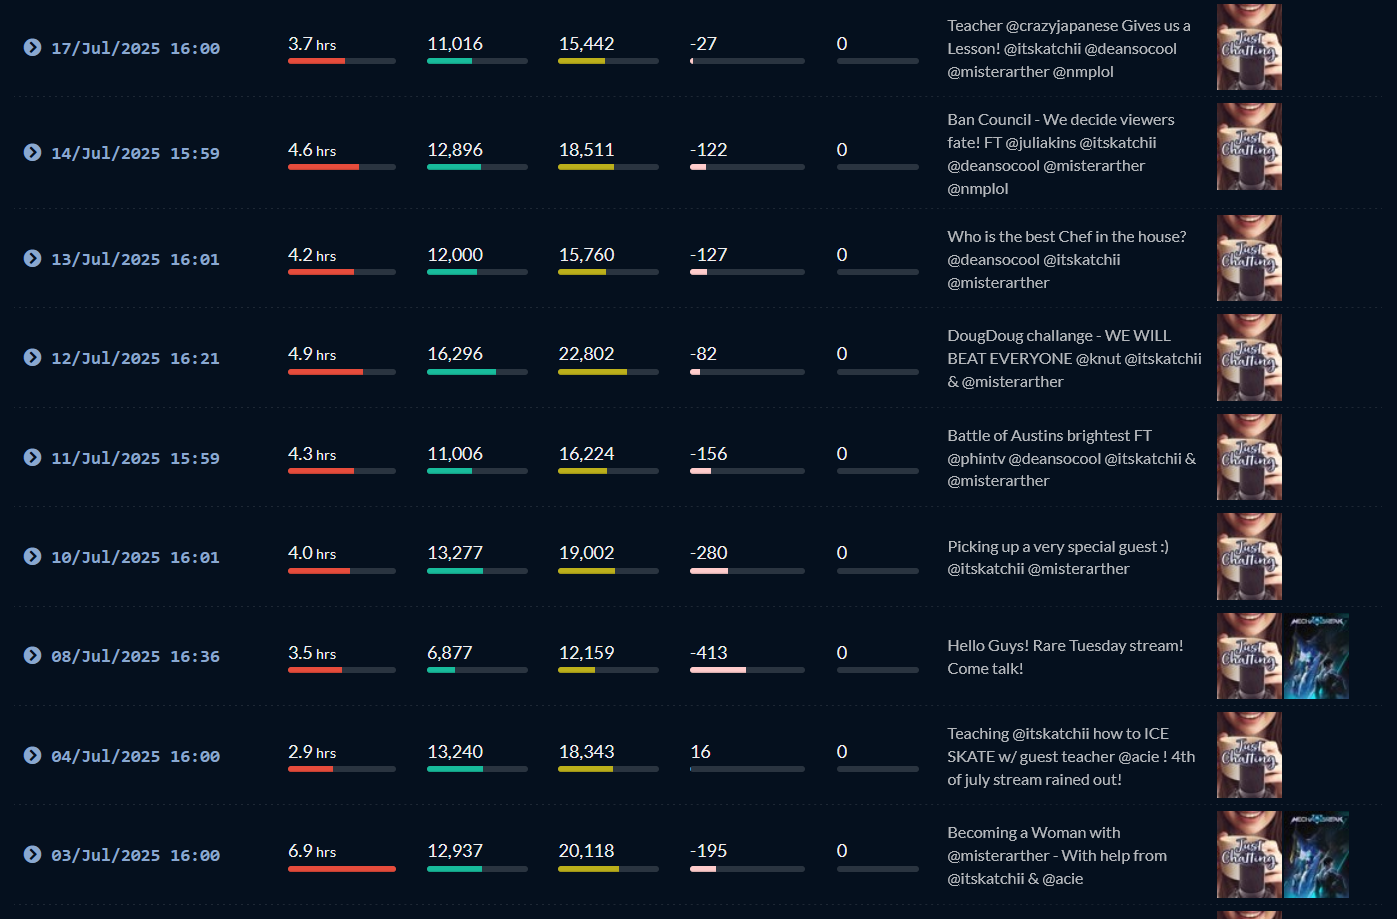Viewport: 1397px width, 919px height.
Task: Click Just Chatting thumbnail for 17/Jul stream
Action: pyautogui.click(x=1249, y=47)
